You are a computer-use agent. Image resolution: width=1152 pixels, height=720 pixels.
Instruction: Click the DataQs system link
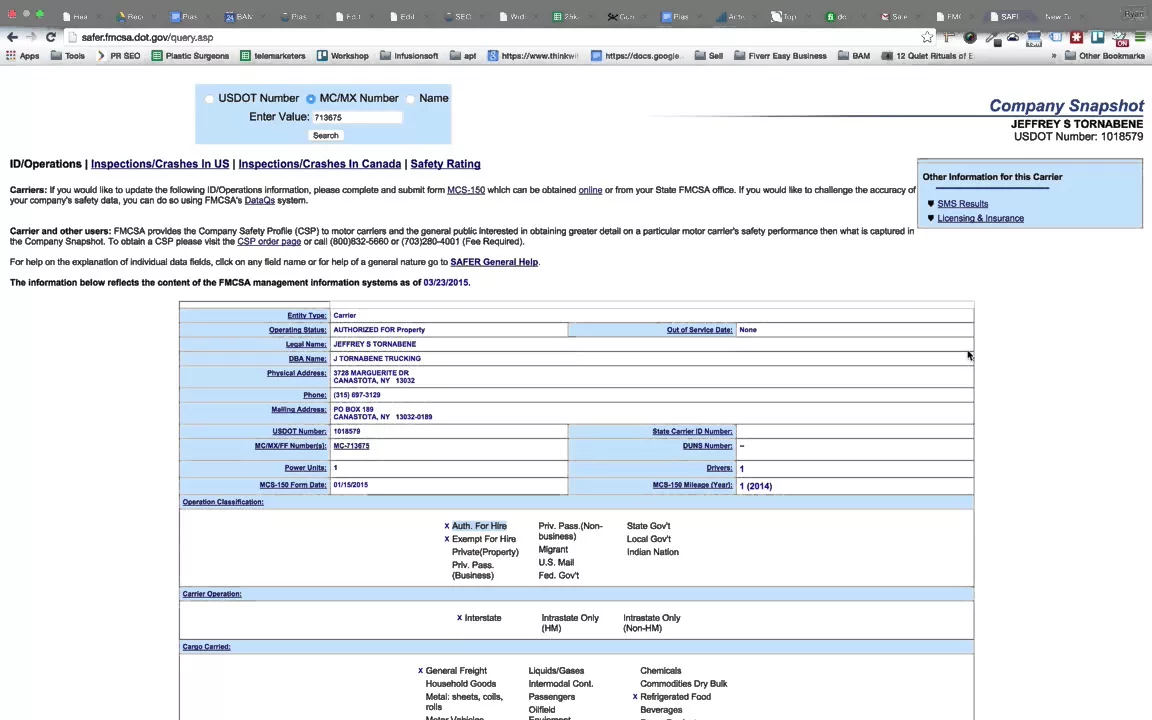tap(259, 200)
